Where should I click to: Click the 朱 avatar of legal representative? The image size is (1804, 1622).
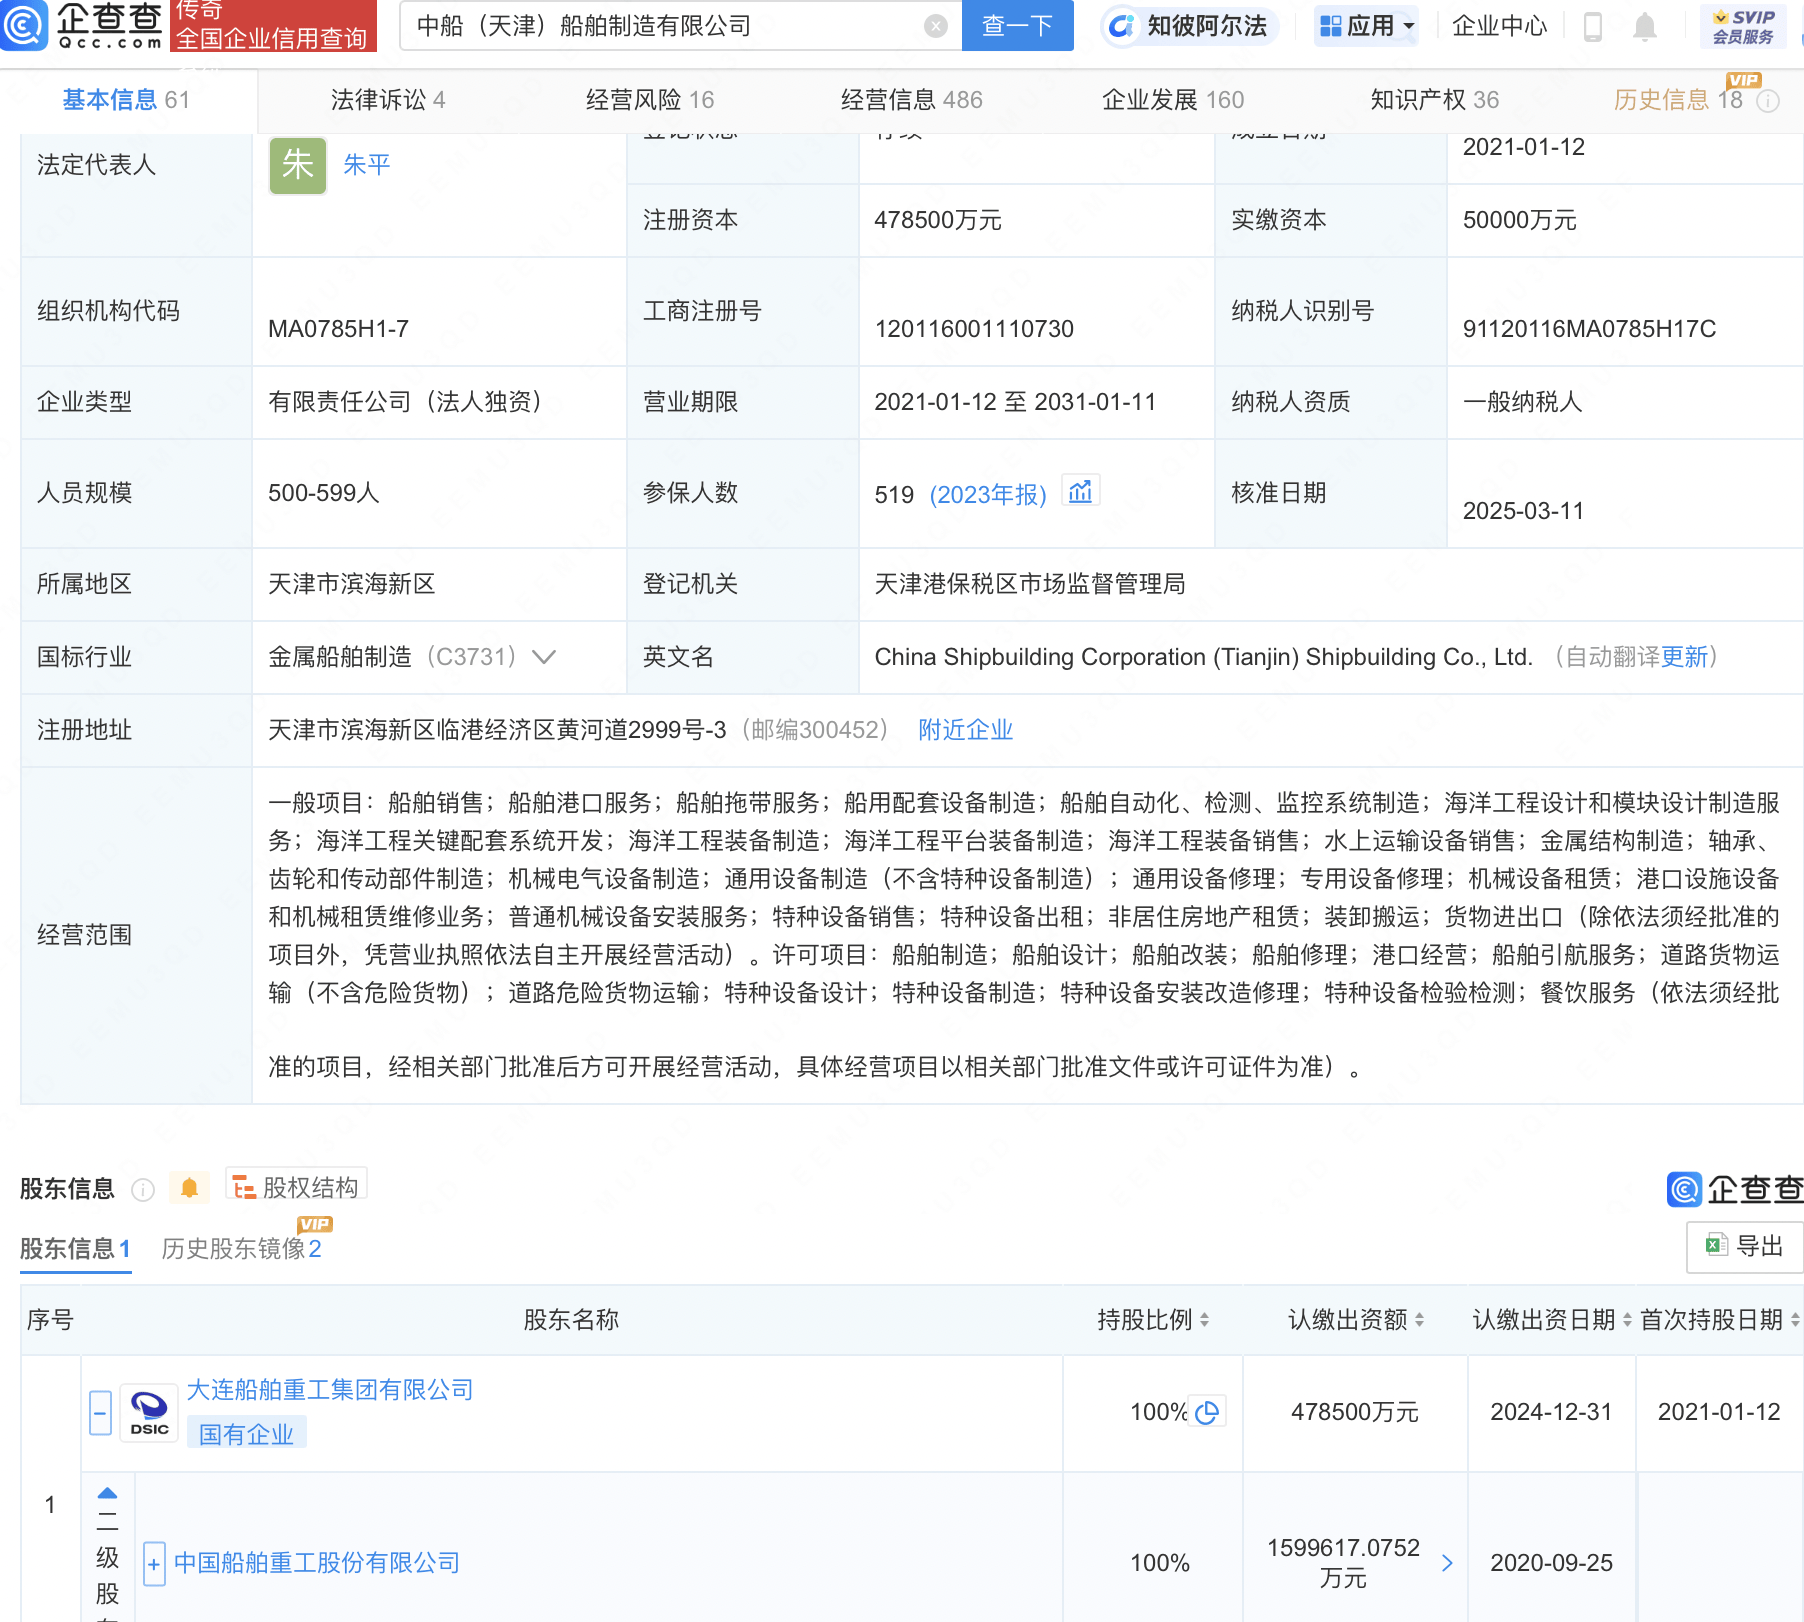click(298, 165)
